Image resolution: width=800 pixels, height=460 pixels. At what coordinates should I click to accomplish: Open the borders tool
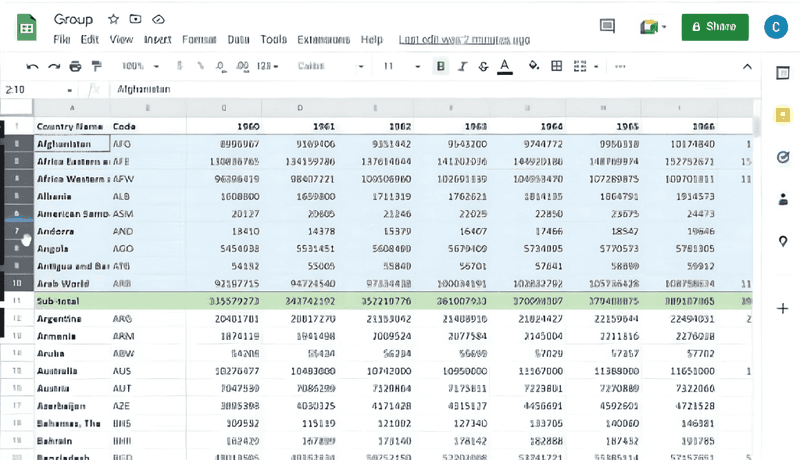(x=557, y=66)
